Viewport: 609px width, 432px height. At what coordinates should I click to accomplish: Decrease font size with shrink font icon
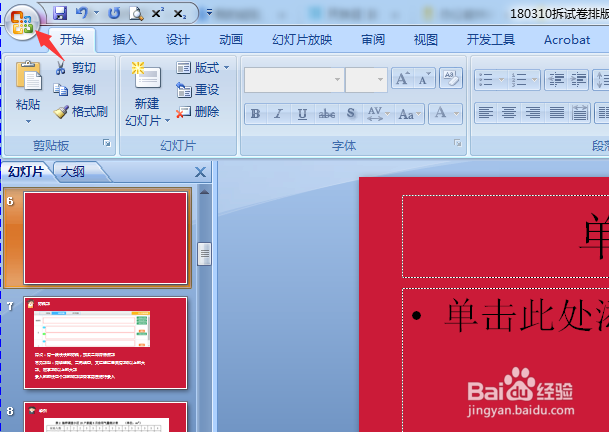point(424,78)
